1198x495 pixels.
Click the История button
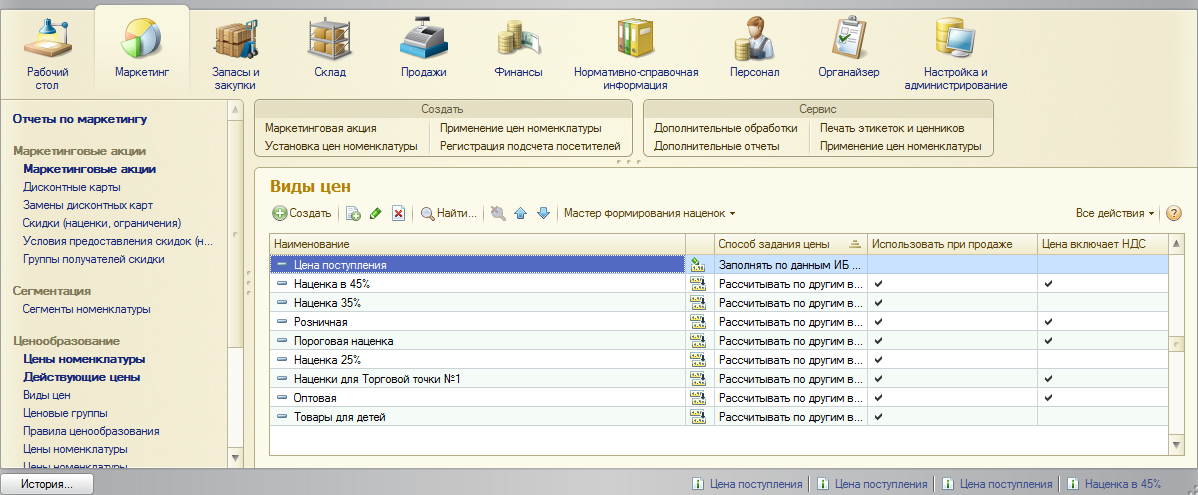pyautogui.click(x=47, y=484)
